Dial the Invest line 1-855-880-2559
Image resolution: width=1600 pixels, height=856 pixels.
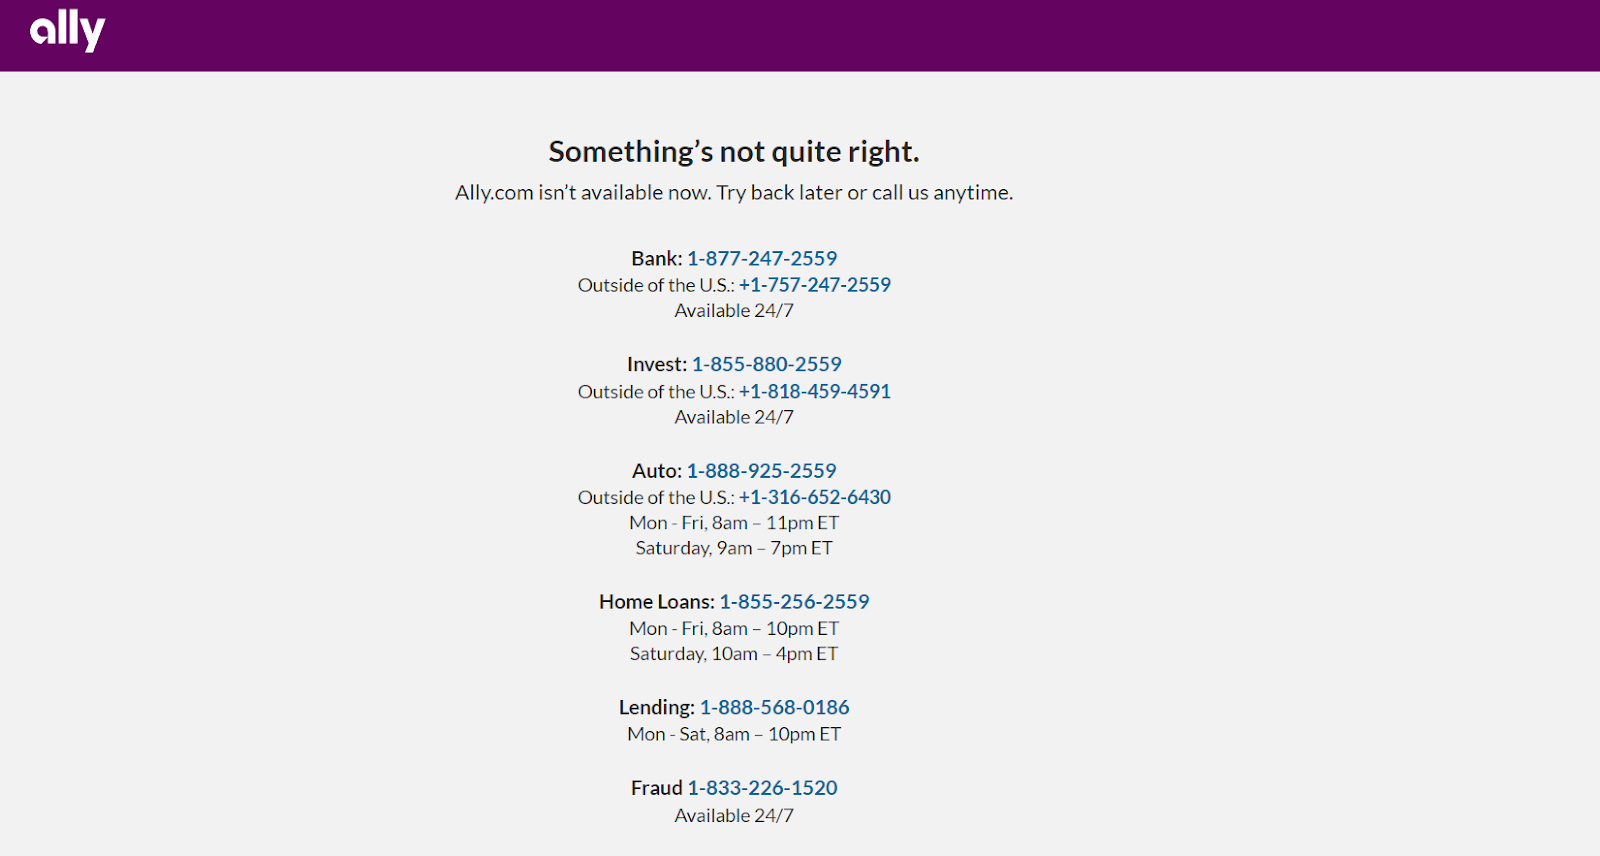[766, 365]
